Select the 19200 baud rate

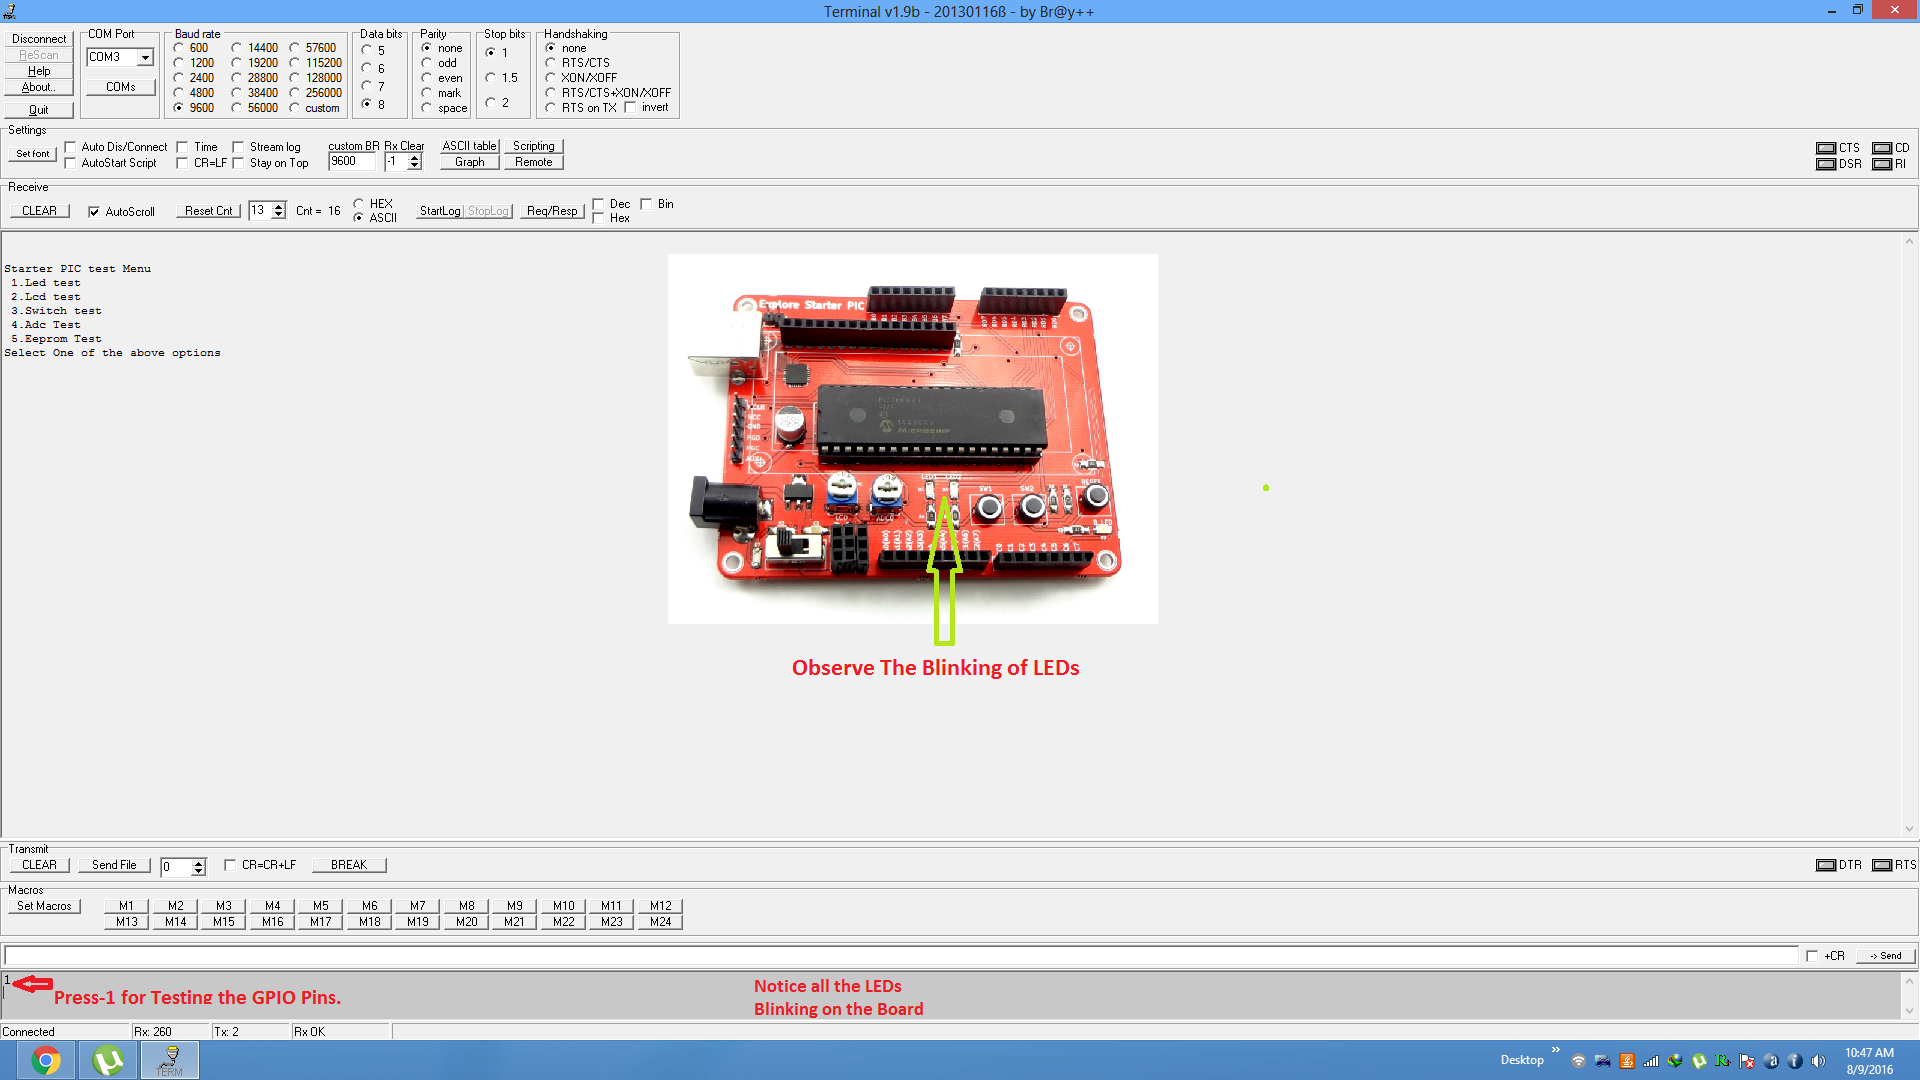[x=237, y=63]
